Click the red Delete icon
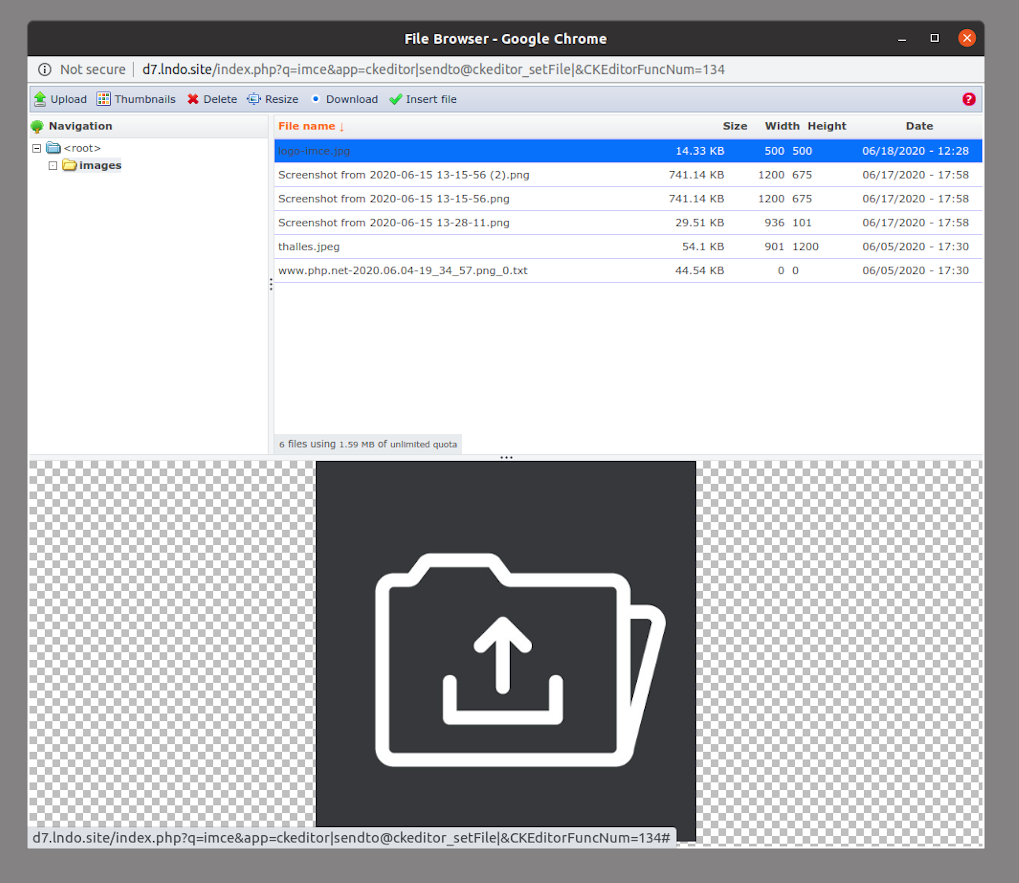The height and width of the screenshot is (883, 1019). (x=193, y=99)
